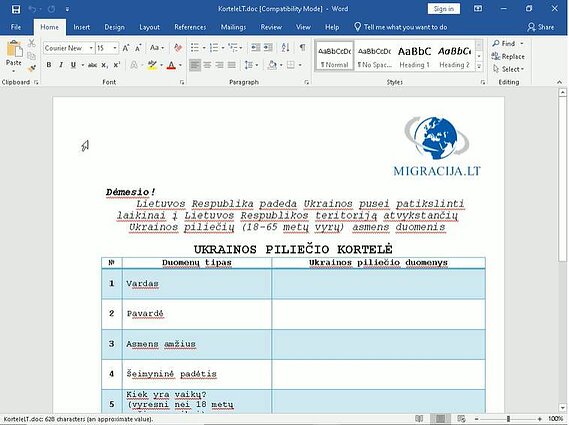Center the paragraph text
Image resolution: width=569 pixels, height=425 pixels.
click(x=207, y=65)
